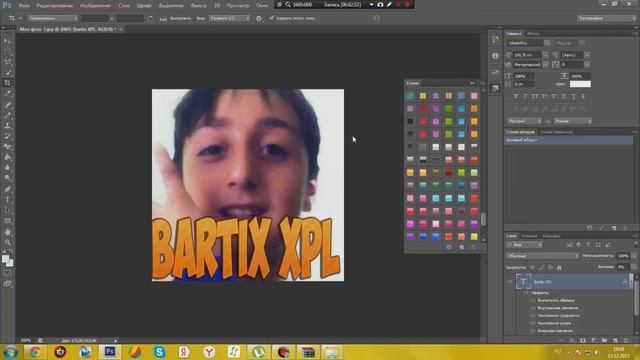Open crop overlay view dropdown
The width and height of the screenshot is (640, 360).
(229, 18)
